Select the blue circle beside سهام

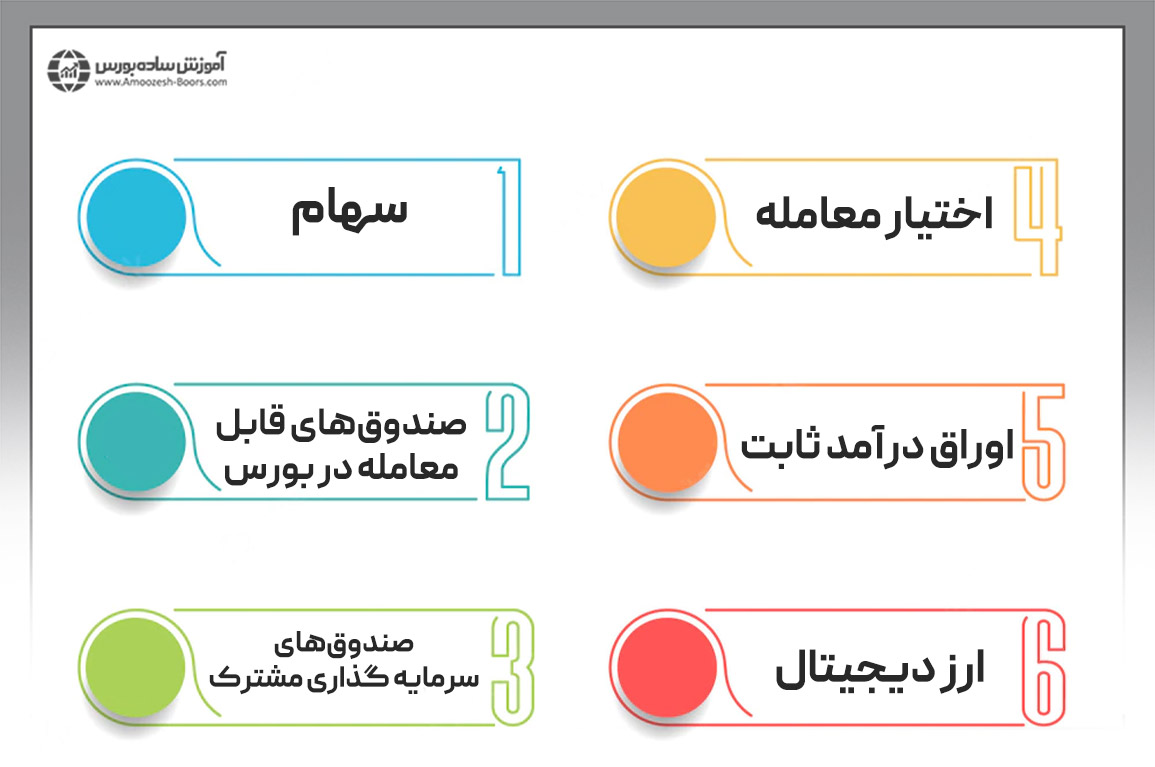(135, 216)
